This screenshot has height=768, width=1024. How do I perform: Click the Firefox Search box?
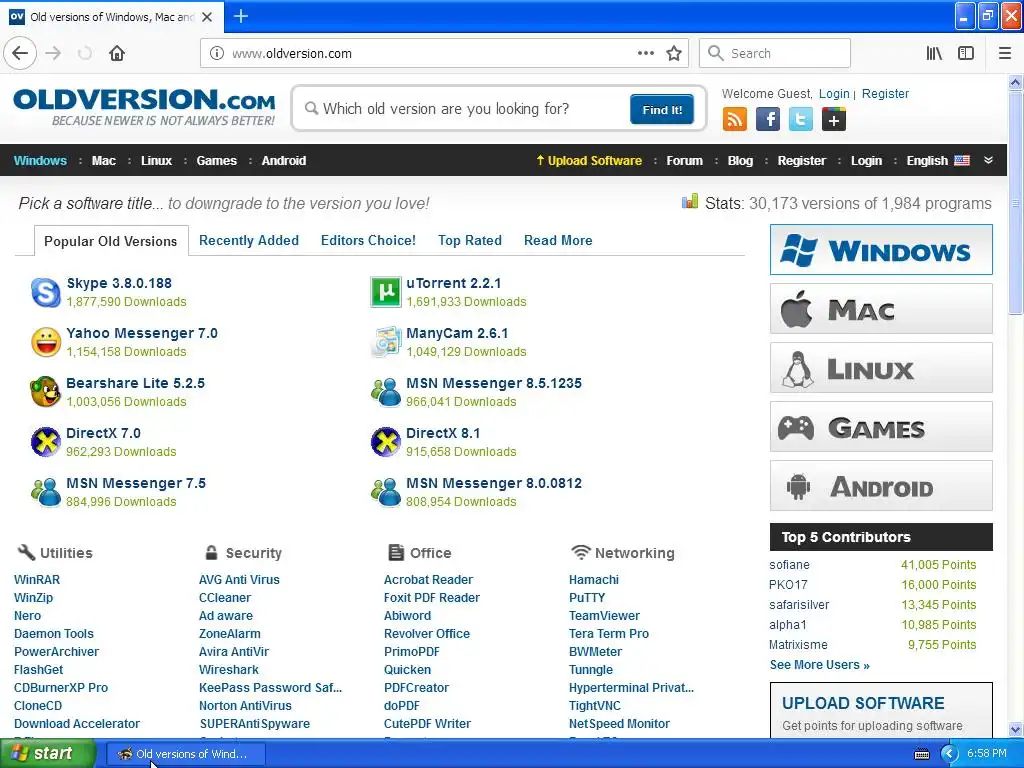(x=775, y=53)
